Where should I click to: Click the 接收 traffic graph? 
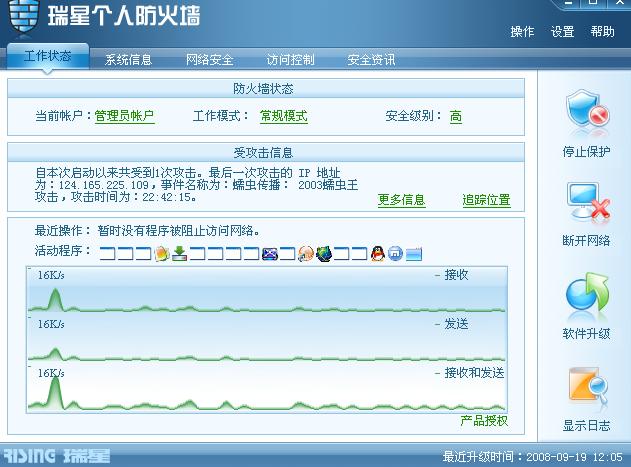click(x=267, y=291)
